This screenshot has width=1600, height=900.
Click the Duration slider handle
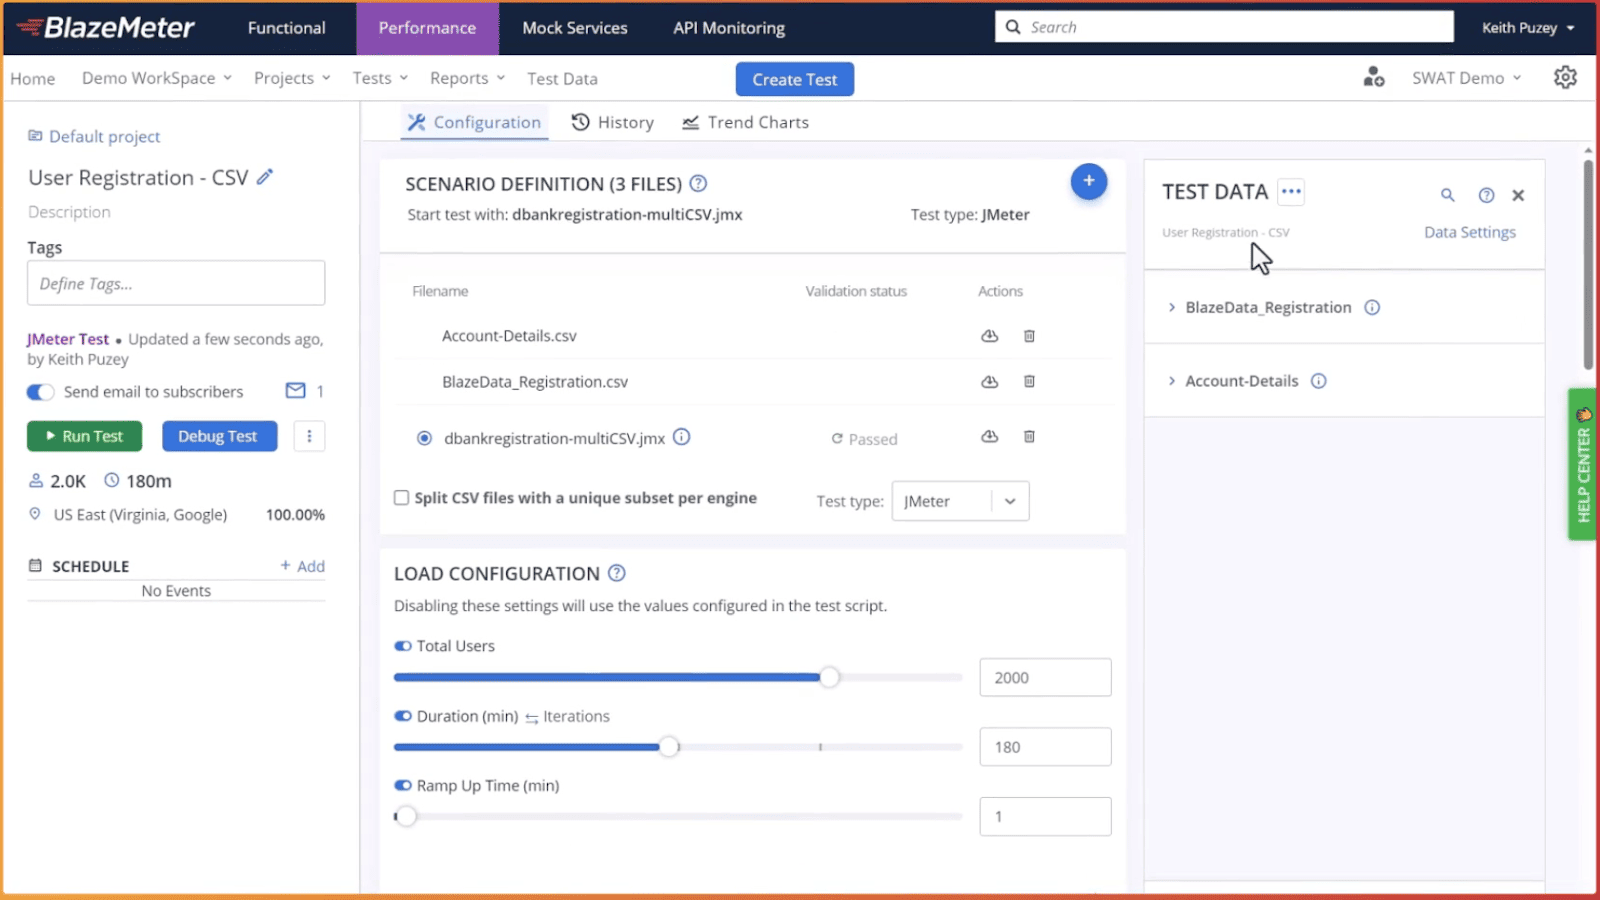(x=670, y=747)
